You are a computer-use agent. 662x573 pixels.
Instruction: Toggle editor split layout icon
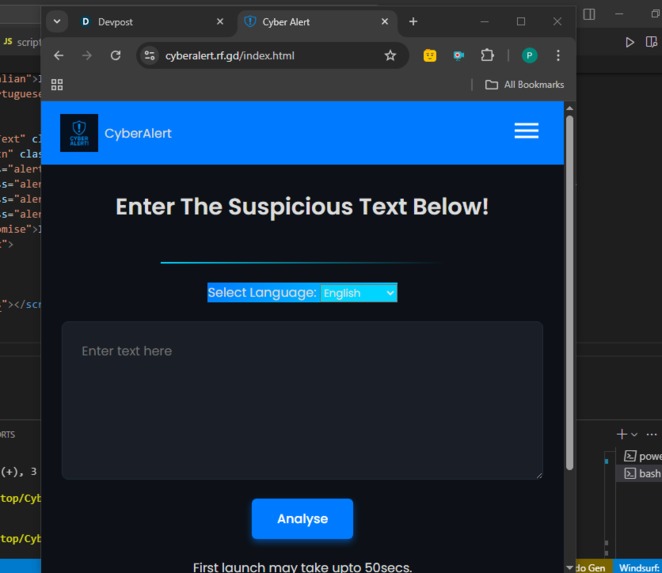coord(589,14)
